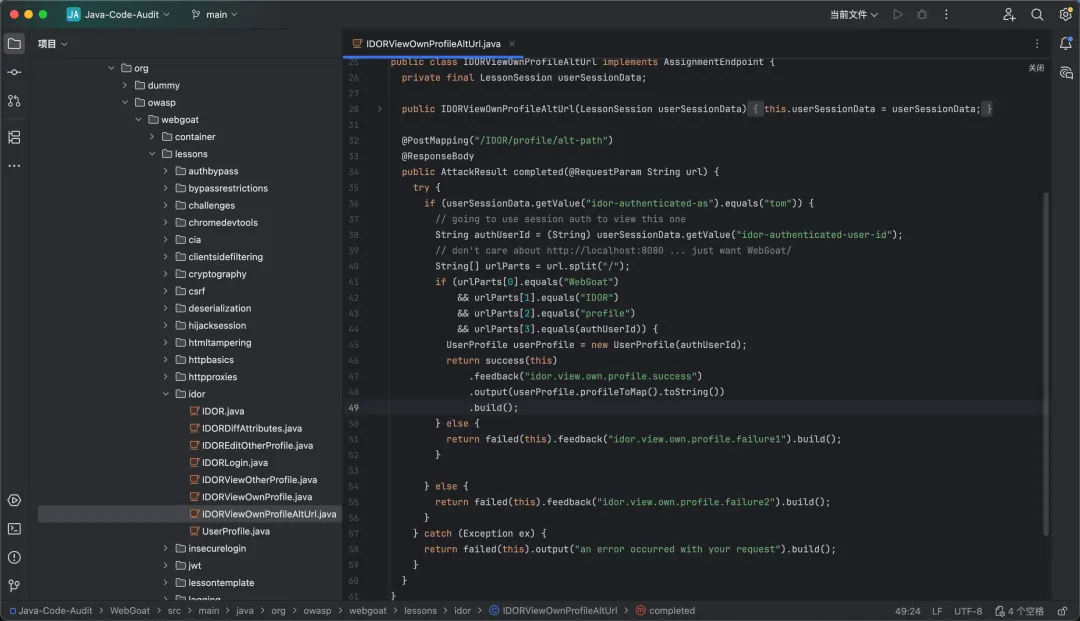1080x621 pixels.
Task: Click the Debug bug icon
Action: [x=922, y=15]
